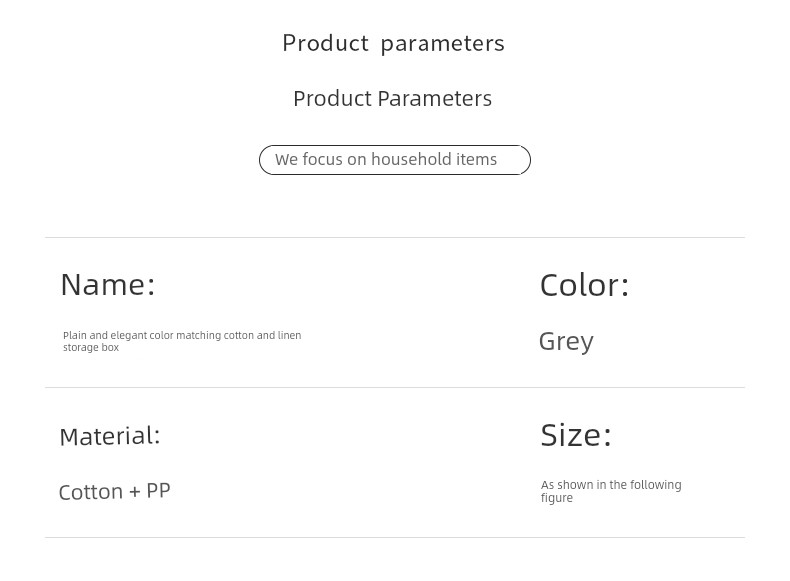Screen dimensions: 790x581
Task: Click the 'Grey' color value
Action: coord(566,342)
